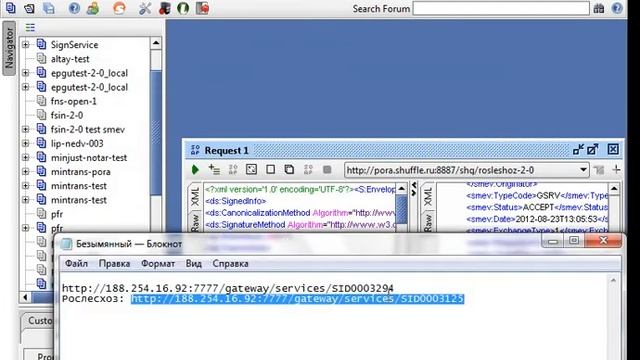Screen dimensions: 640x360
Task: Switch to Raw tab of response panel
Action: [427, 222]
